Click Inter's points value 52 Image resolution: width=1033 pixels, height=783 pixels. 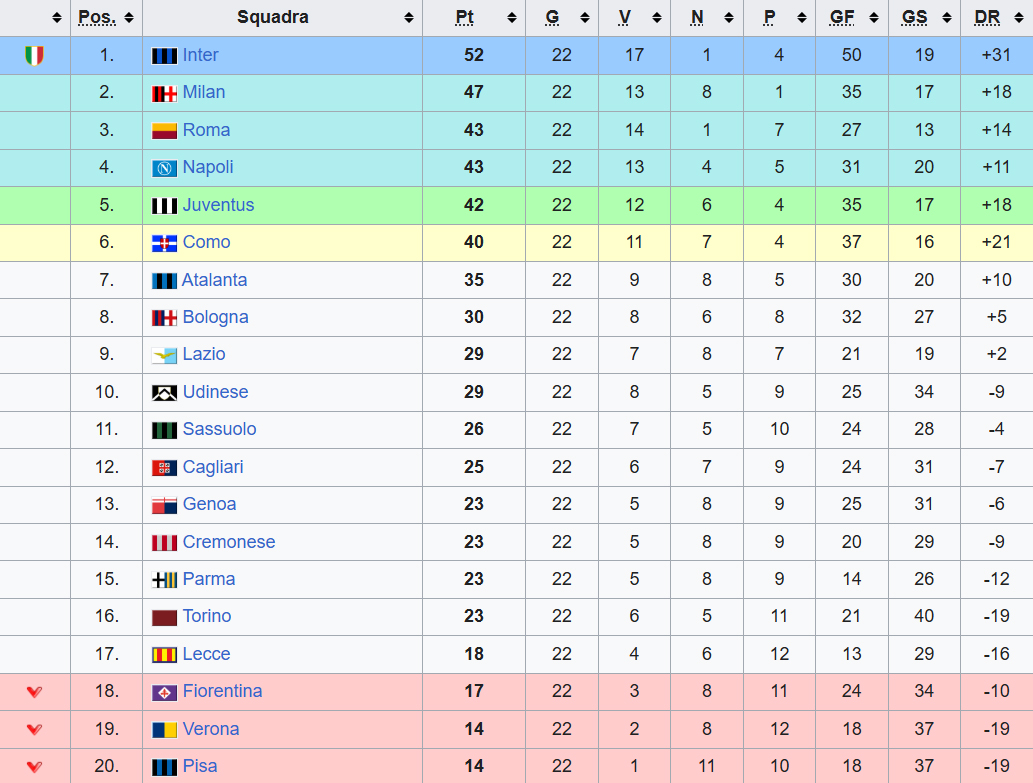[x=474, y=56]
